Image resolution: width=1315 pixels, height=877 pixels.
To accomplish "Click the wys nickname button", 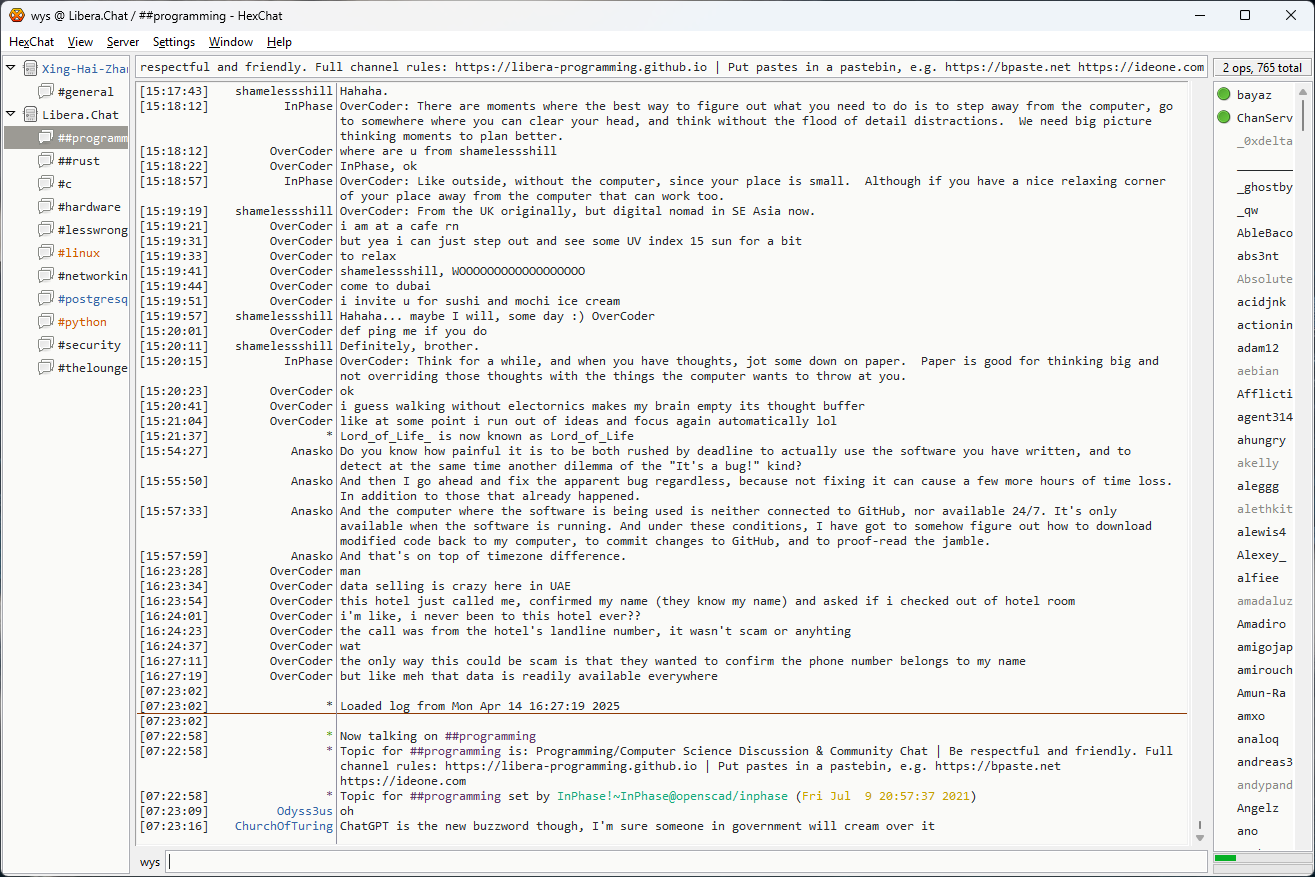I will pos(149,862).
